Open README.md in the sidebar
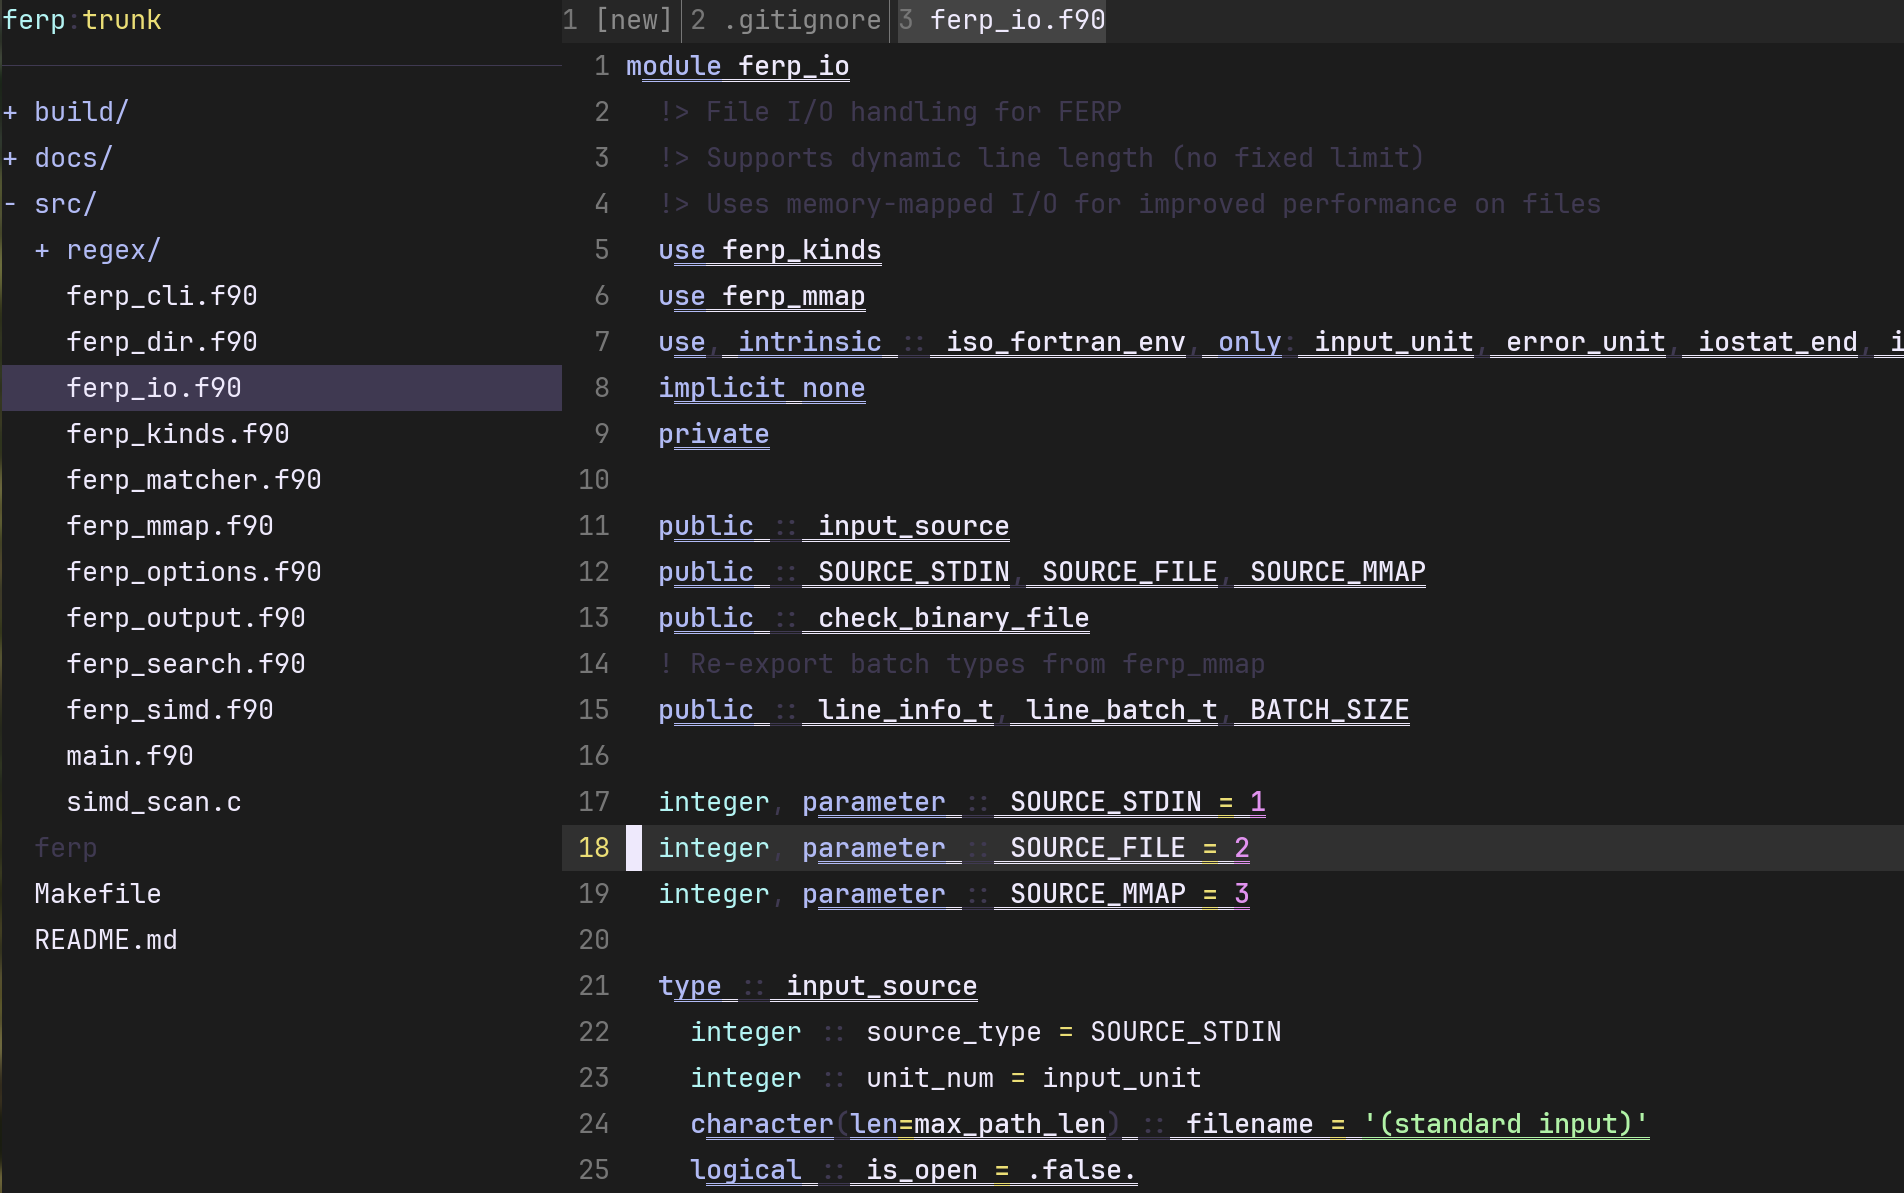The width and height of the screenshot is (1904, 1193). (x=105, y=940)
